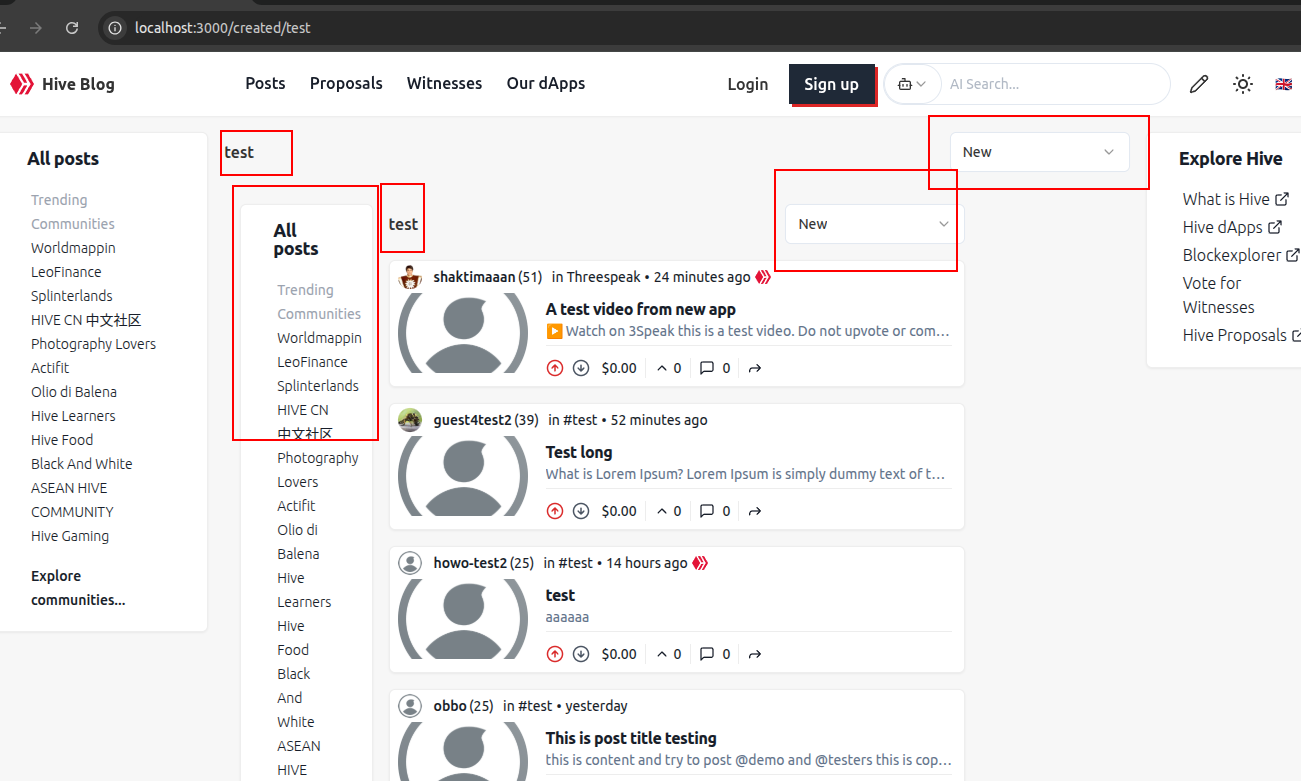Downvote the "Test long" post
Image resolution: width=1301 pixels, height=781 pixels.
pos(581,511)
